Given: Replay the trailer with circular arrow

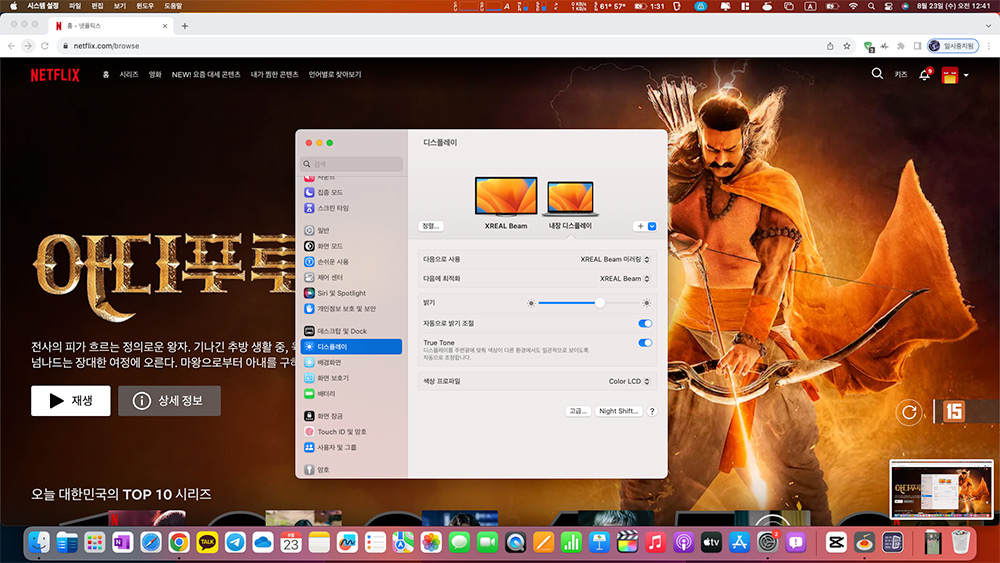Looking at the screenshot, I should [x=909, y=412].
